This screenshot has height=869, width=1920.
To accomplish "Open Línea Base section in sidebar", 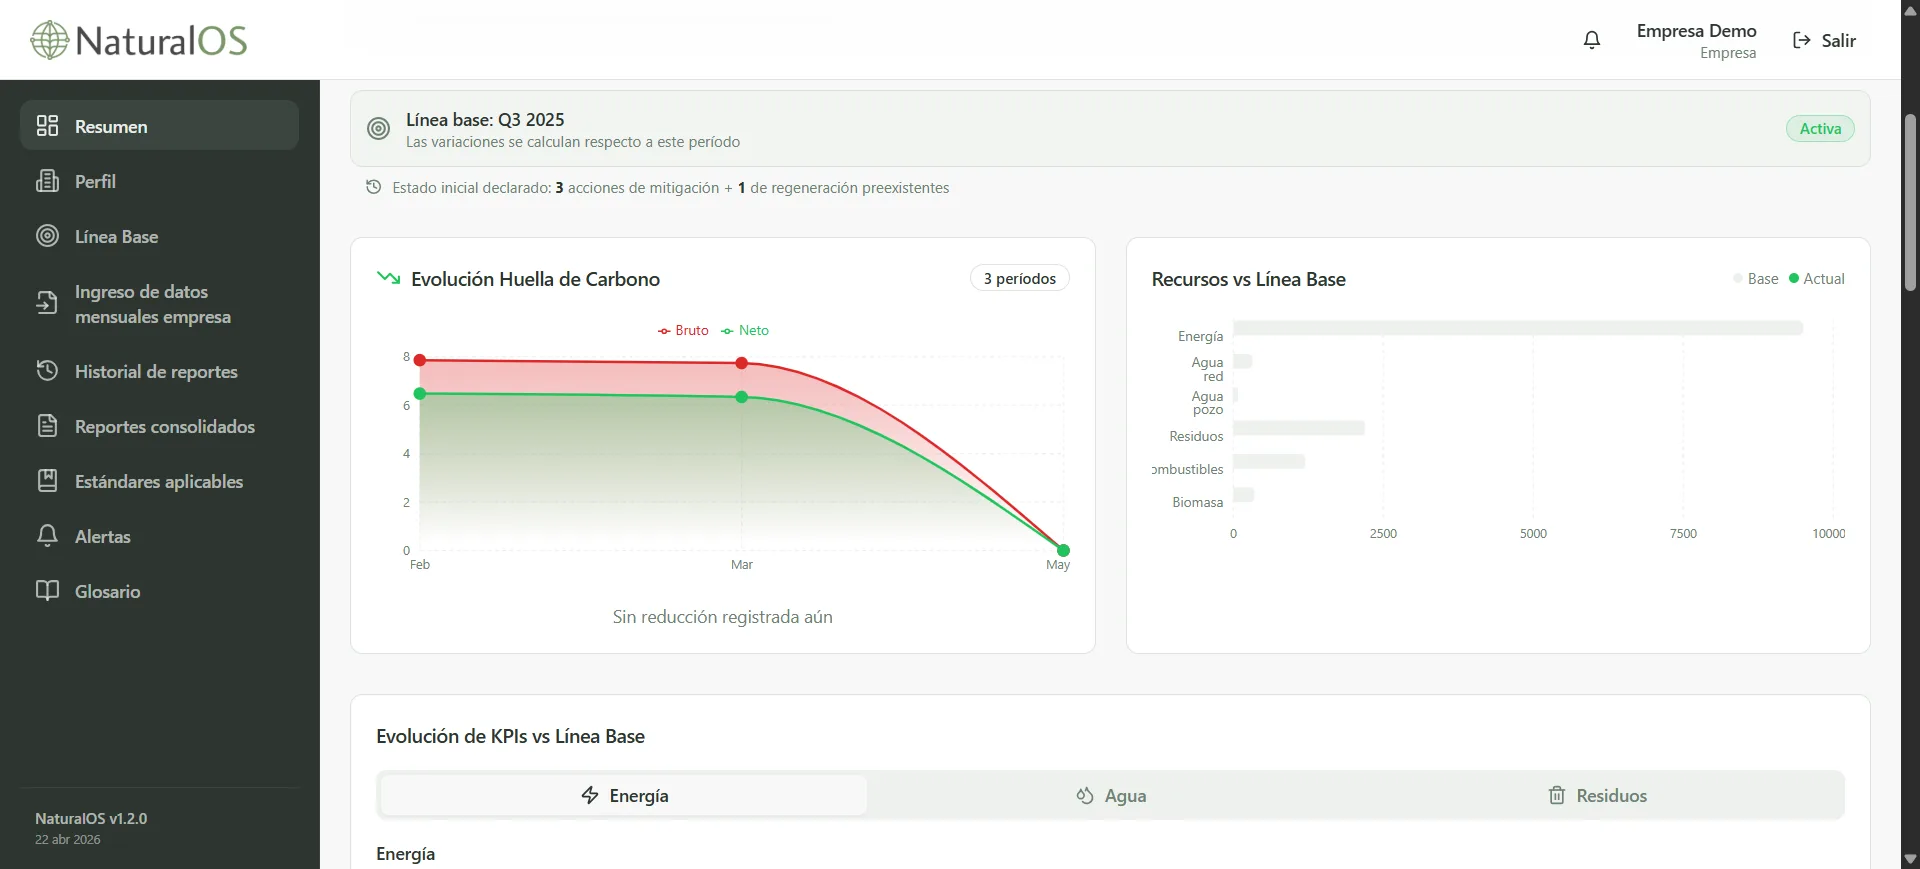I will click(159, 236).
